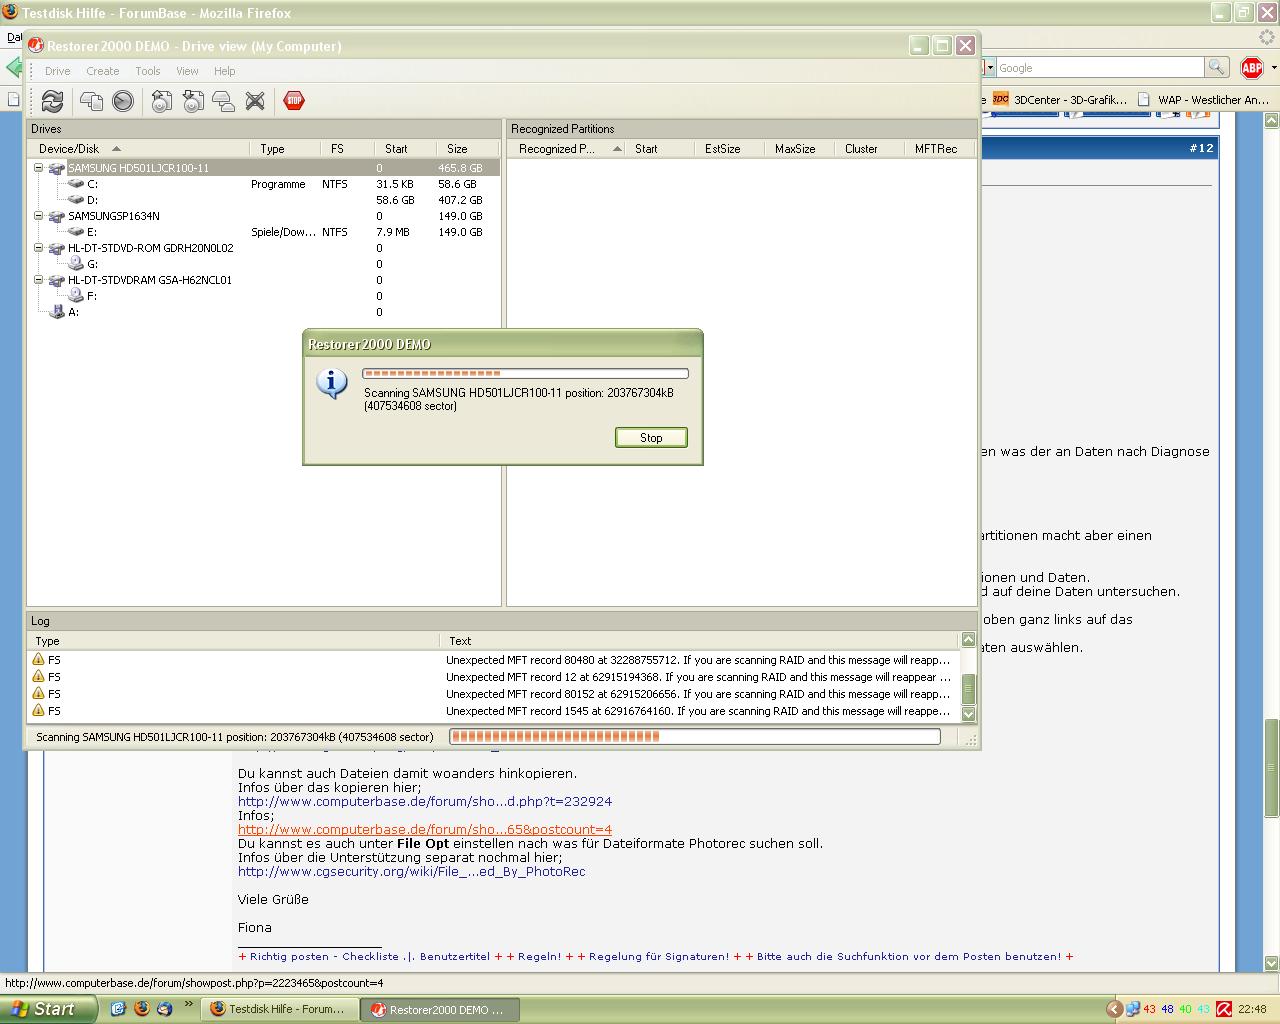Click the EstSize column header
This screenshot has width=1280, height=1024.
click(730, 148)
